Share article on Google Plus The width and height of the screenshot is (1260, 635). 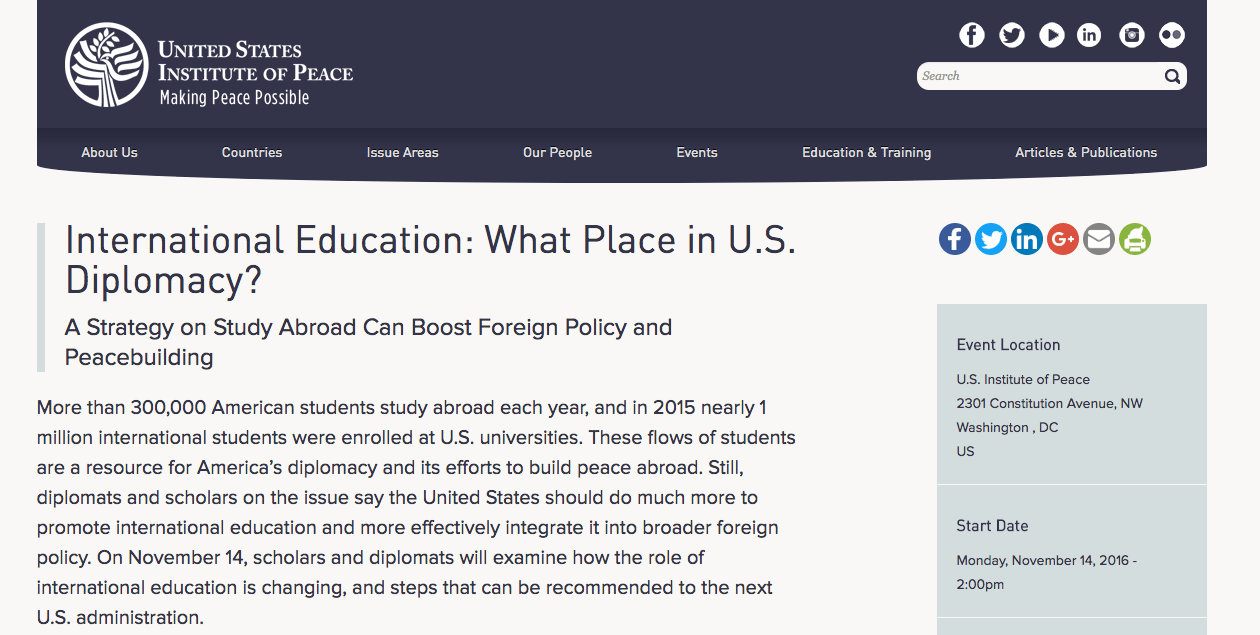tap(1063, 239)
